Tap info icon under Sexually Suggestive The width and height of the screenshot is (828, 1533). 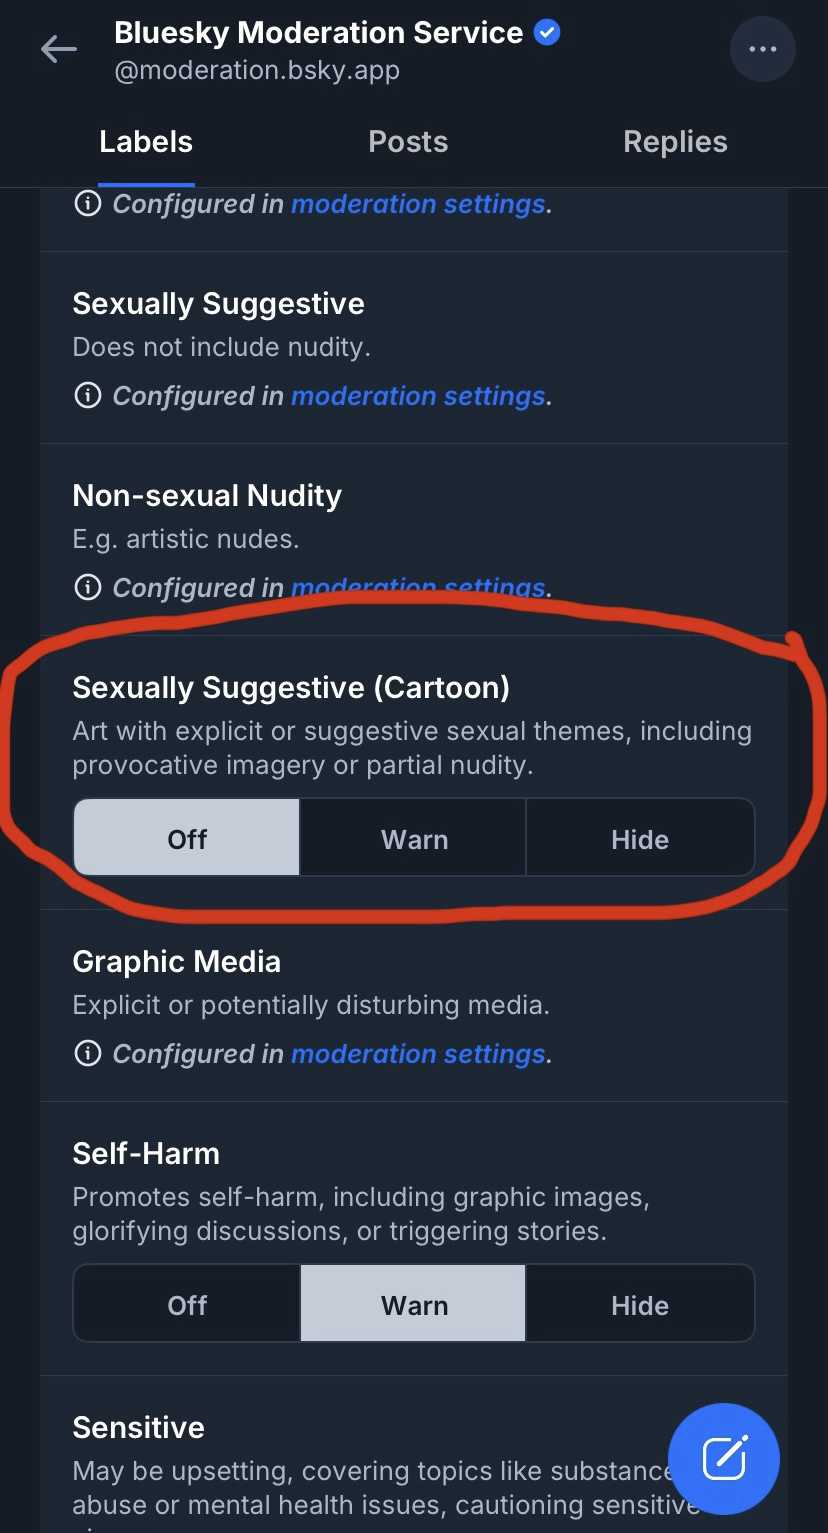(x=88, y=396)
